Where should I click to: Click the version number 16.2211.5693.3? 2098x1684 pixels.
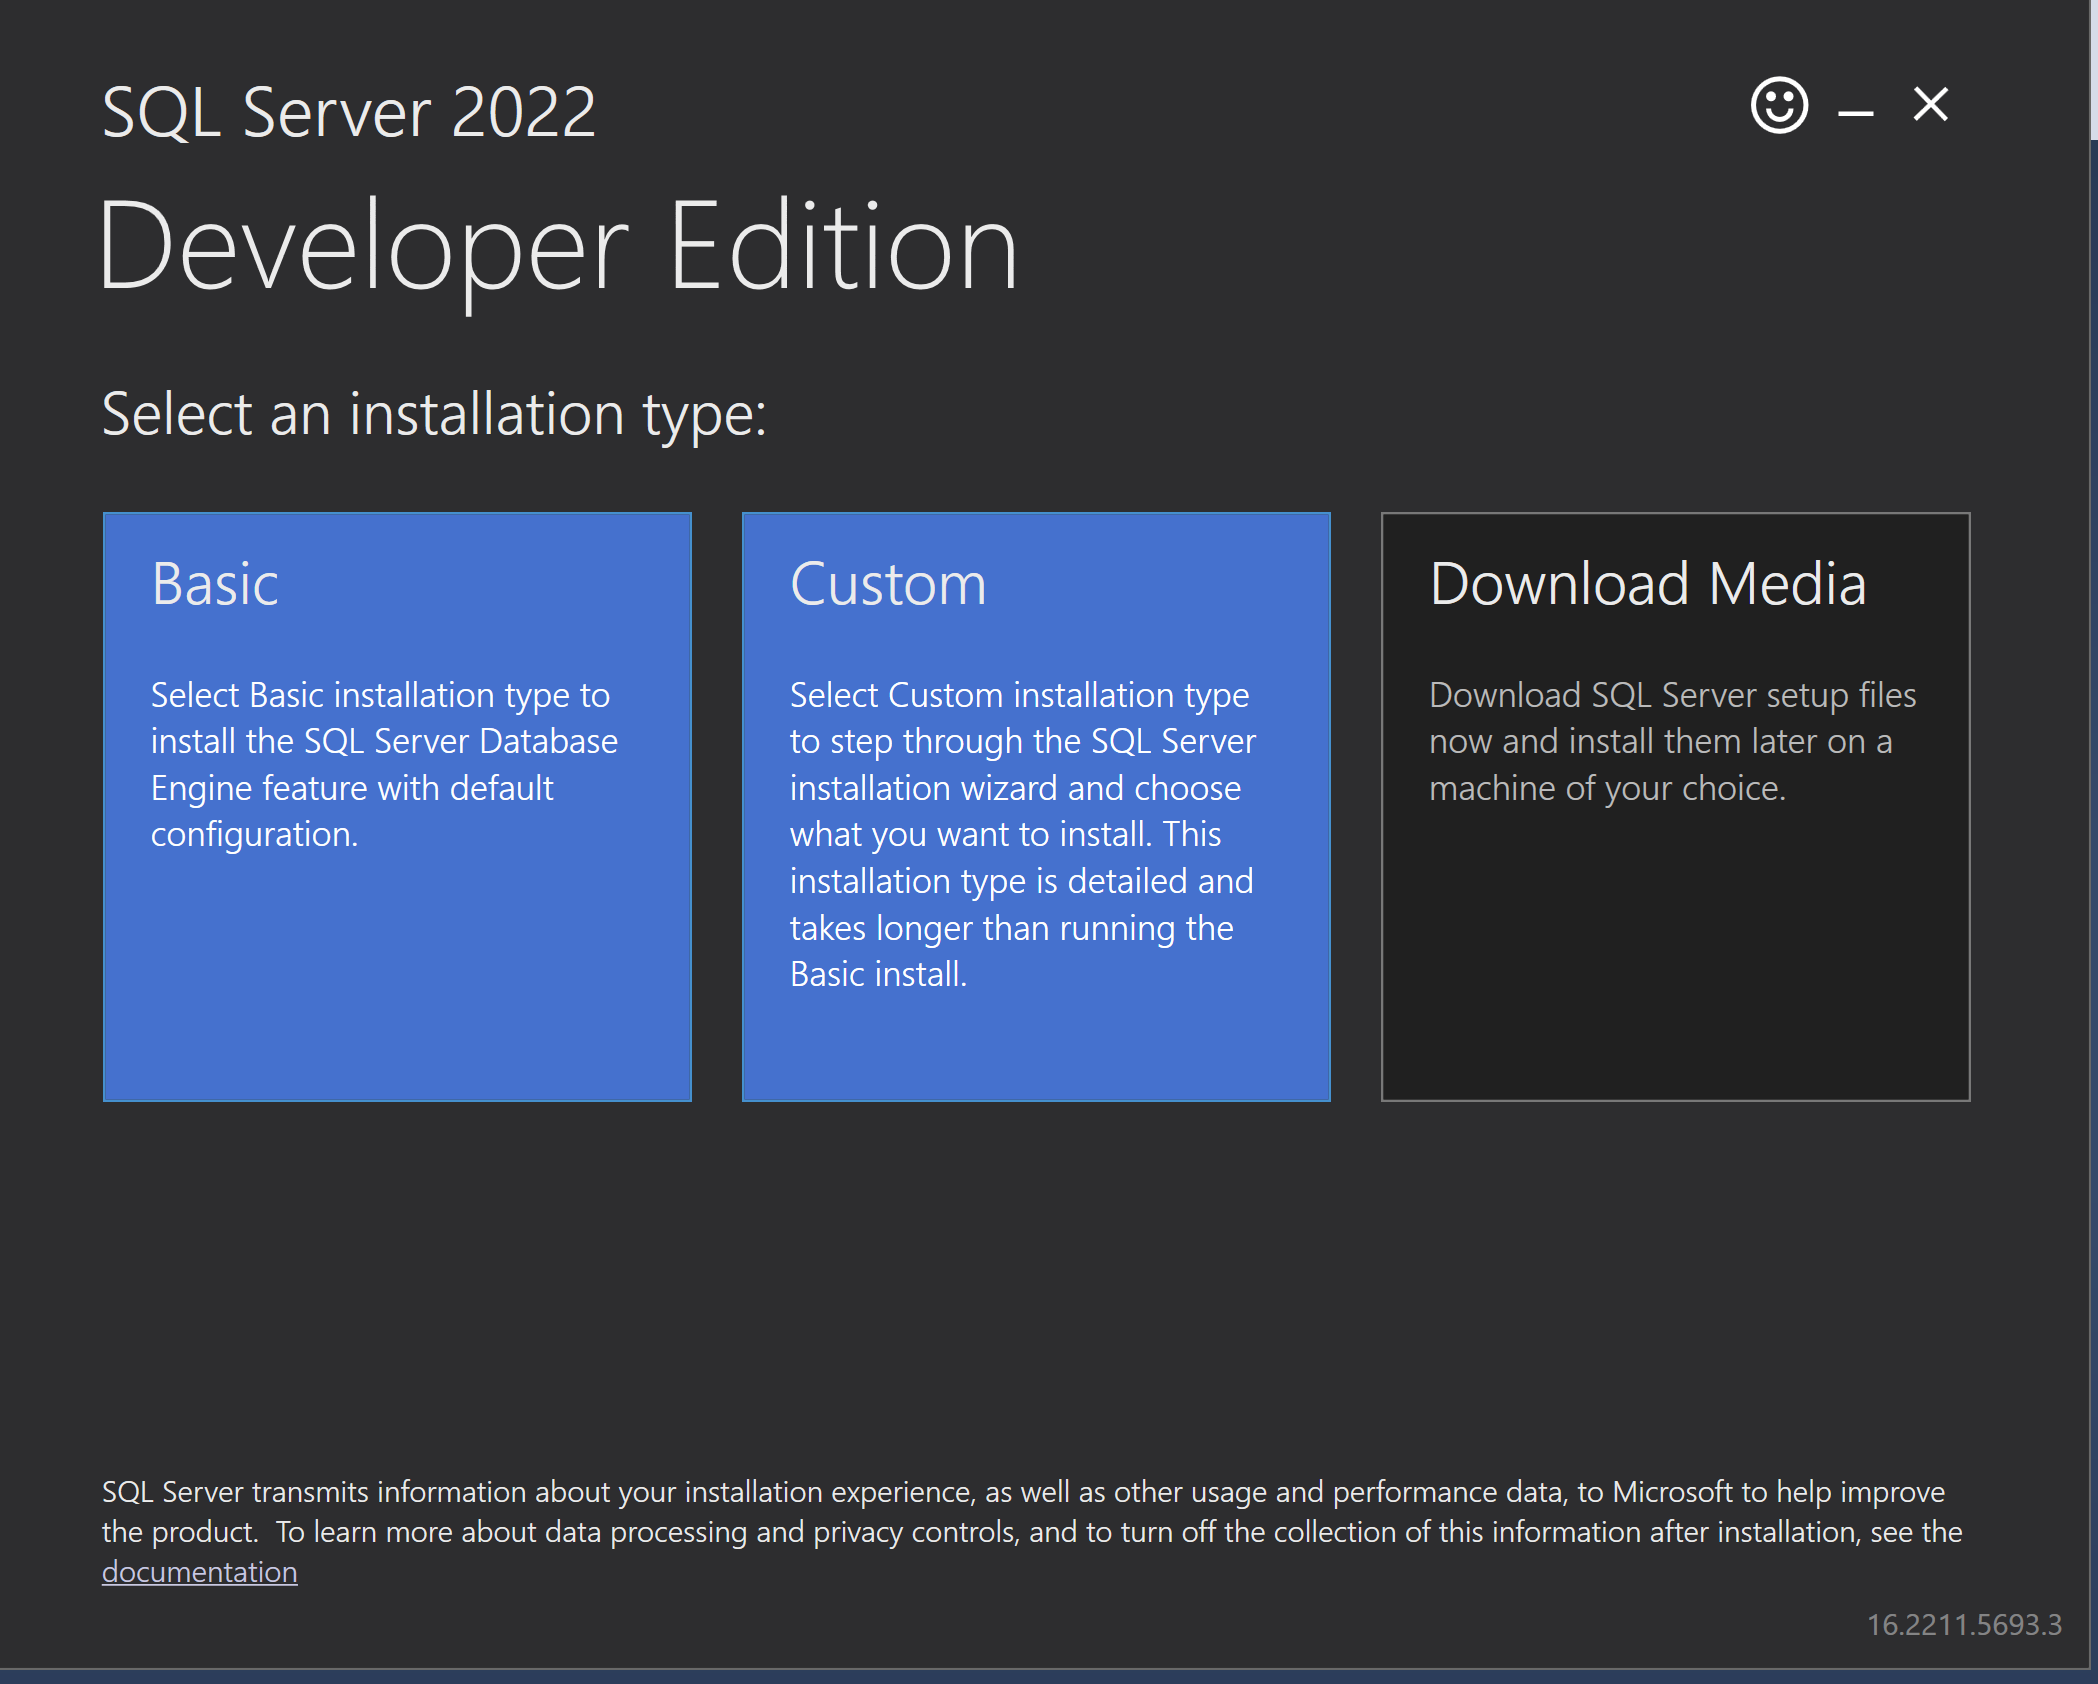click(x=1964, y=1625)
